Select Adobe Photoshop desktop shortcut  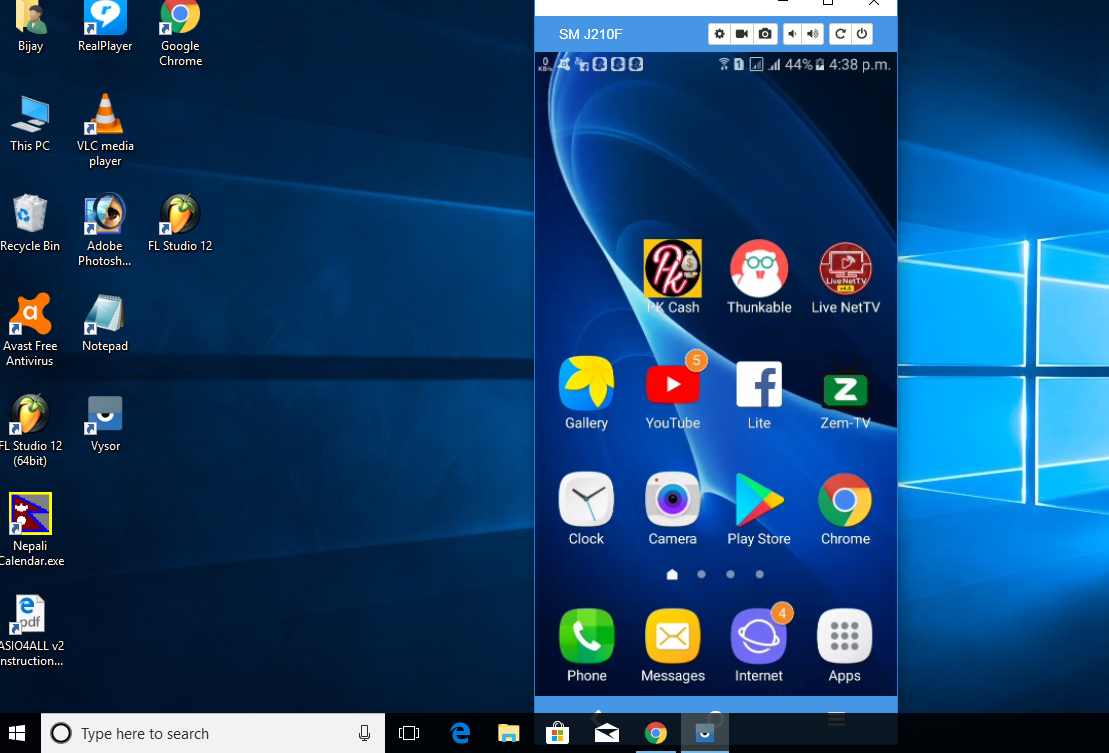[105, 230]
